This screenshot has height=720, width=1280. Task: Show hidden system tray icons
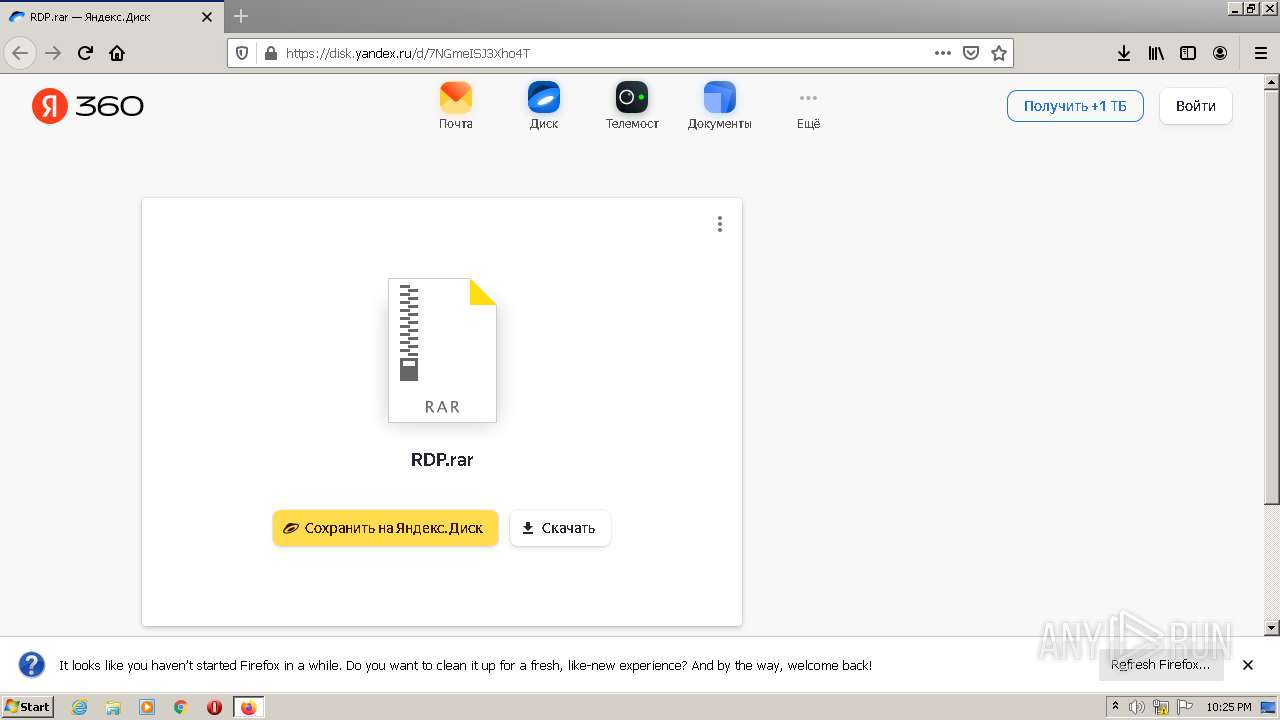click(1115, 707)
